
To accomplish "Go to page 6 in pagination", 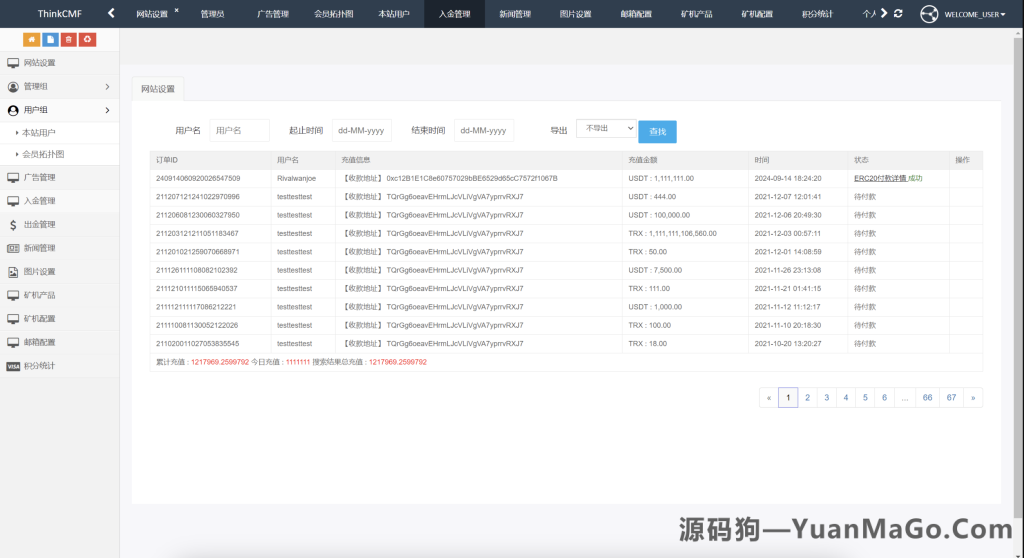I will [x=884, y=397].
